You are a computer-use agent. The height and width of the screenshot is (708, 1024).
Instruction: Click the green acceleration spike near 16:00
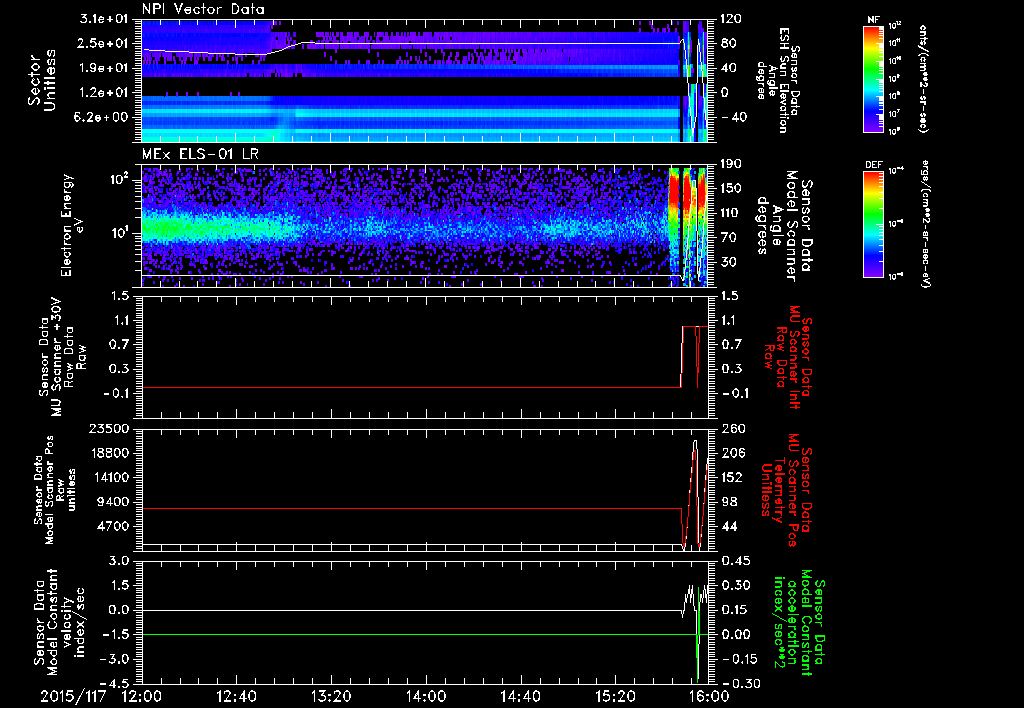698,634
